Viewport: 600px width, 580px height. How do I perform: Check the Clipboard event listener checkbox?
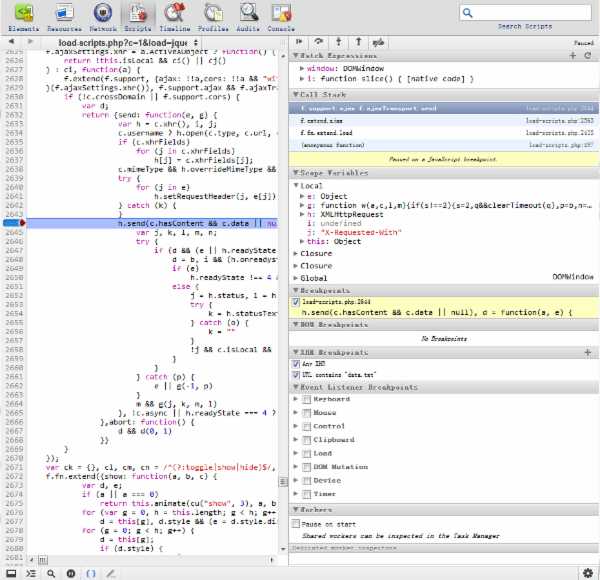click(x=307, y=440)
